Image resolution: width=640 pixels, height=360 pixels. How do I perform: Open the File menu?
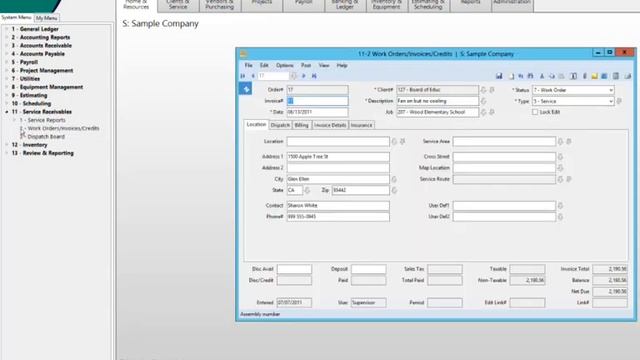click(x=249, y=65)
